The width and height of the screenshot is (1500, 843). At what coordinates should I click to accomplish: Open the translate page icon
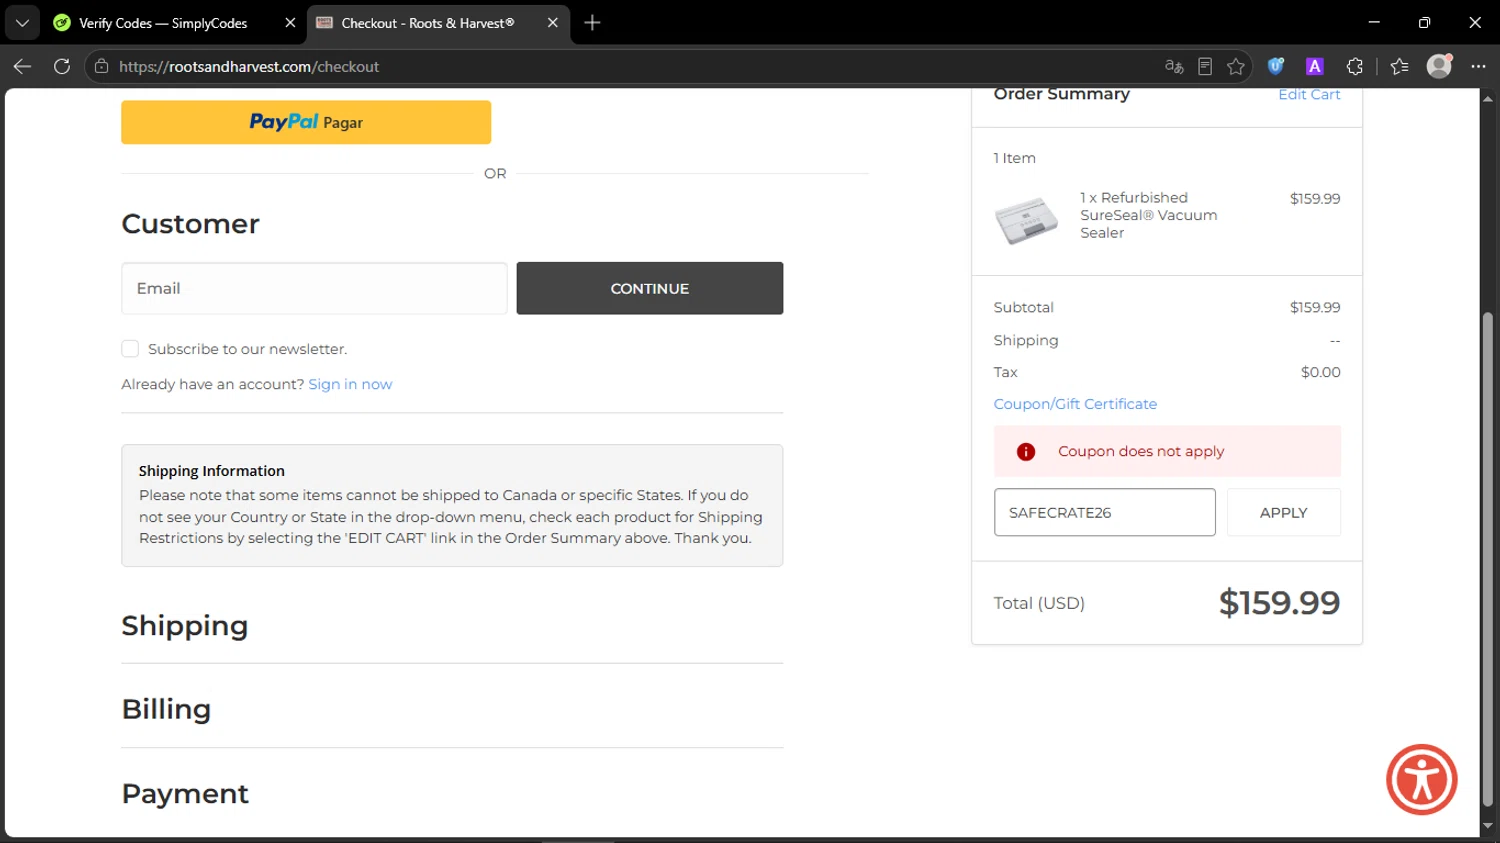[x=1174, y=66]
